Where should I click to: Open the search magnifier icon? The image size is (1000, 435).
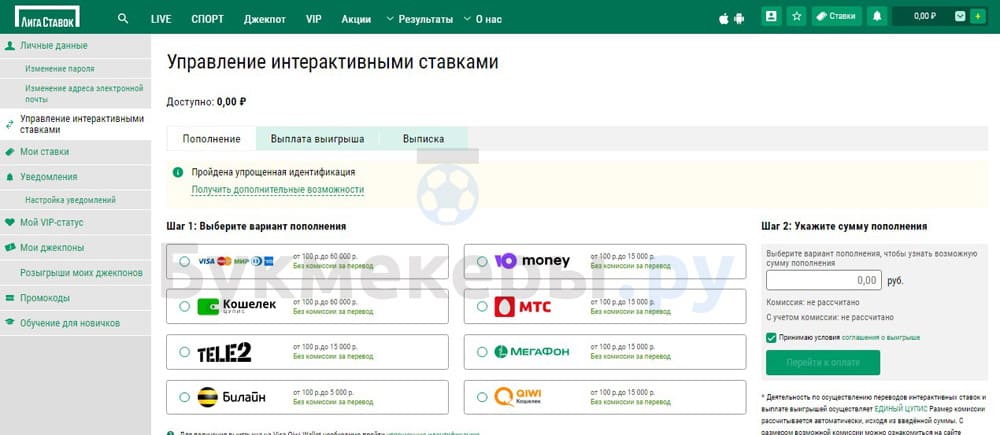123,18
